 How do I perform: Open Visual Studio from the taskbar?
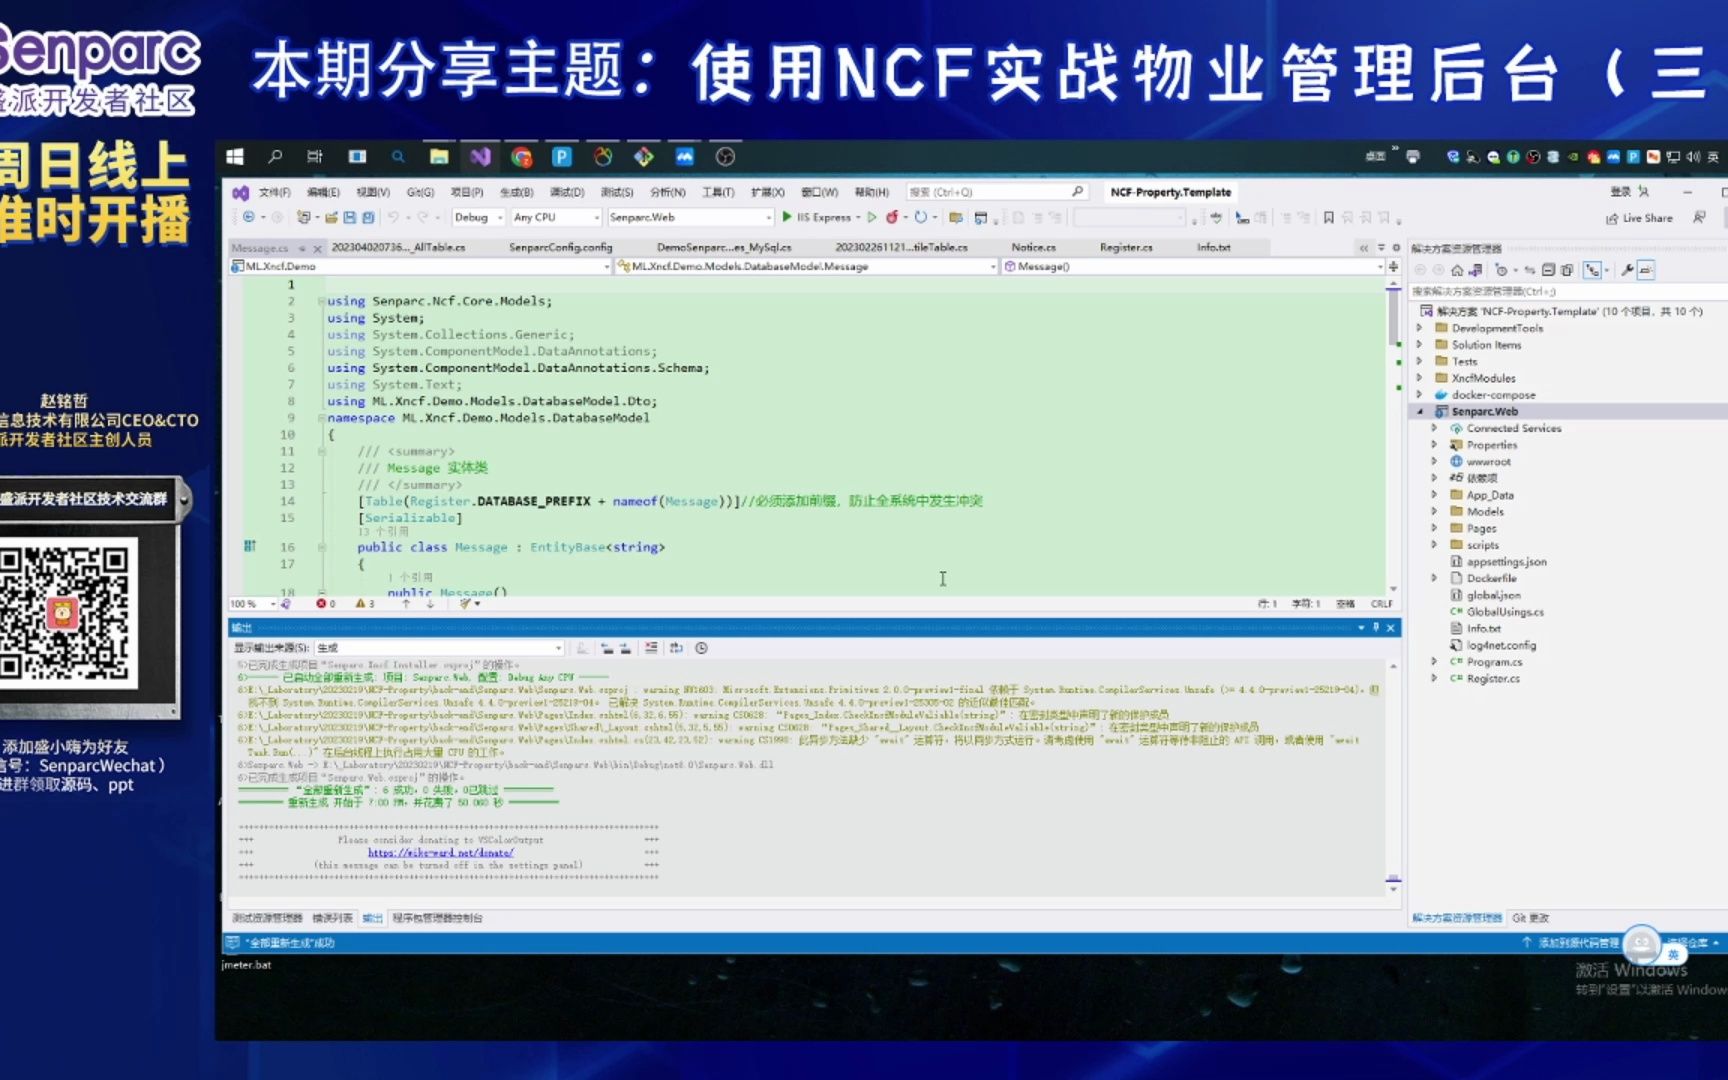click(481, 157)
